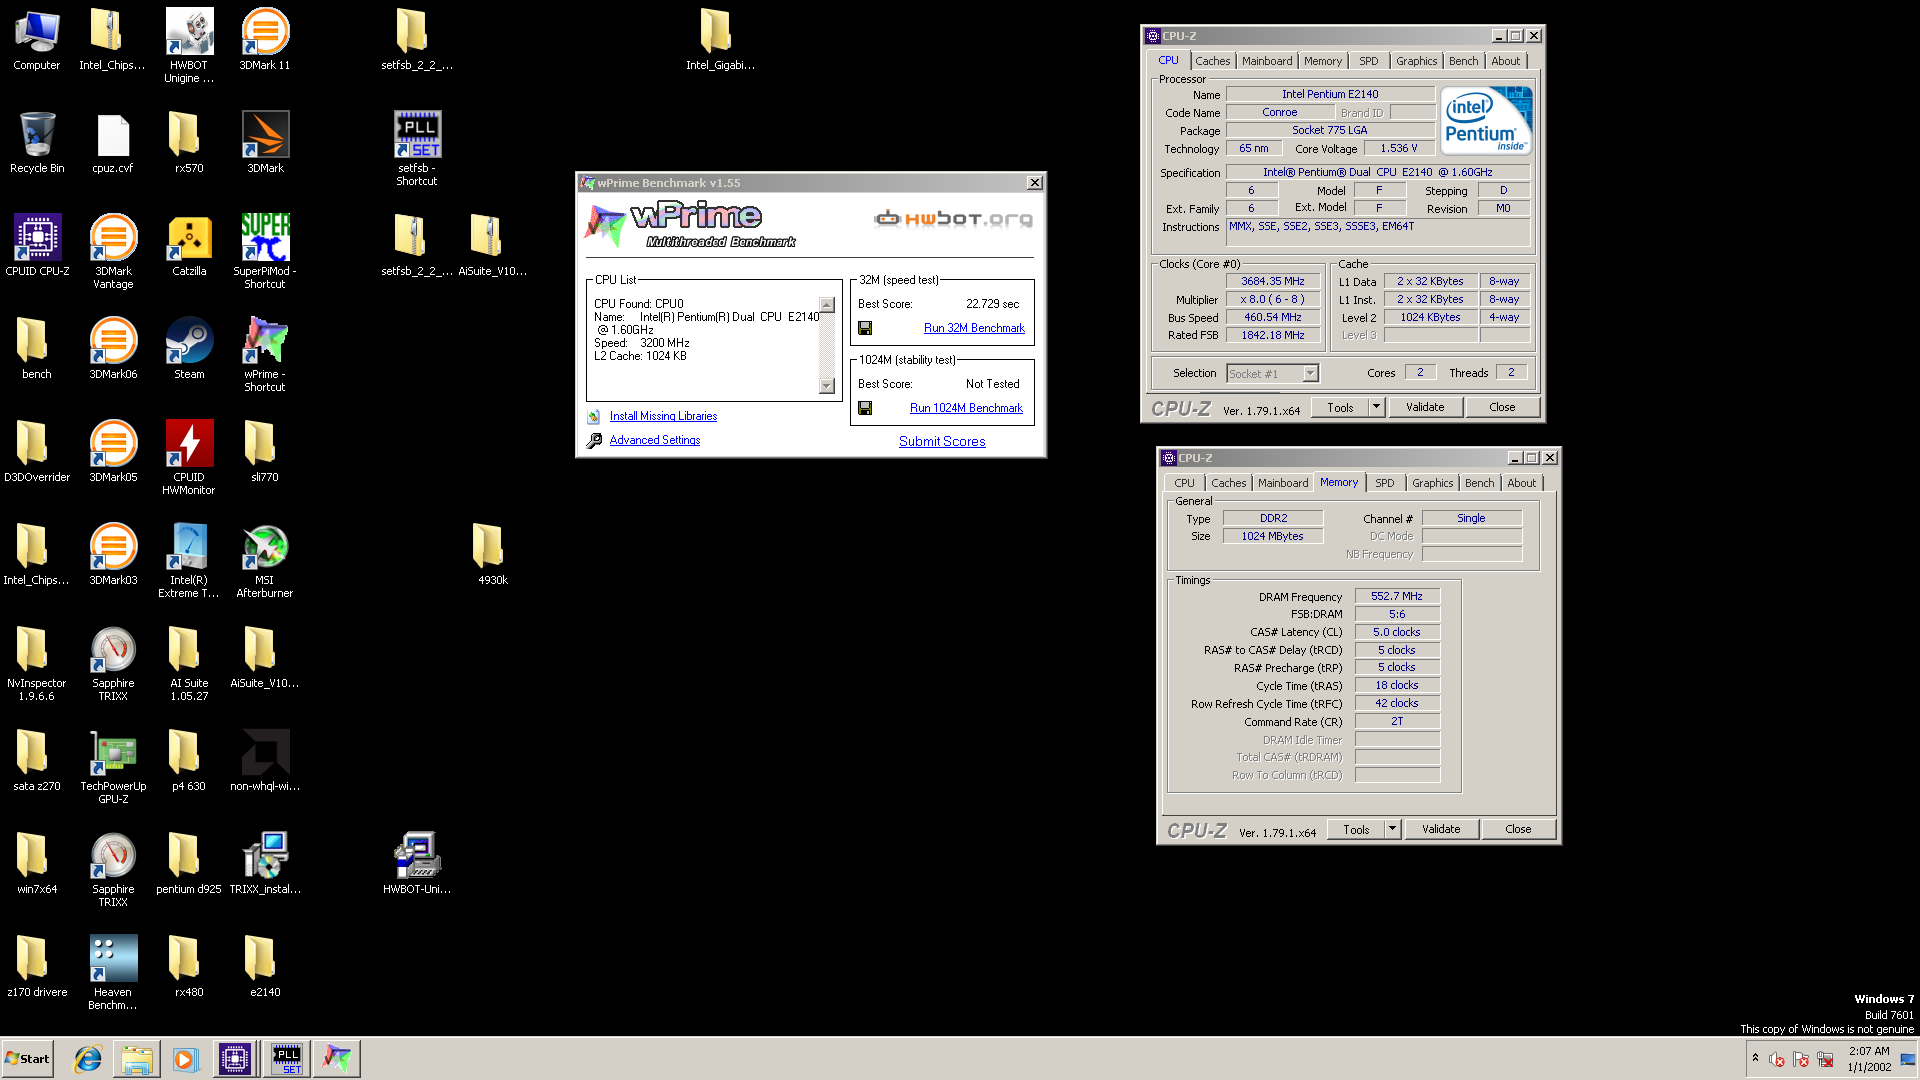Launch TechPowerUp GPU-Z icon
This screenshot has height=1080, width=1920.
click(x=113, y=767)
